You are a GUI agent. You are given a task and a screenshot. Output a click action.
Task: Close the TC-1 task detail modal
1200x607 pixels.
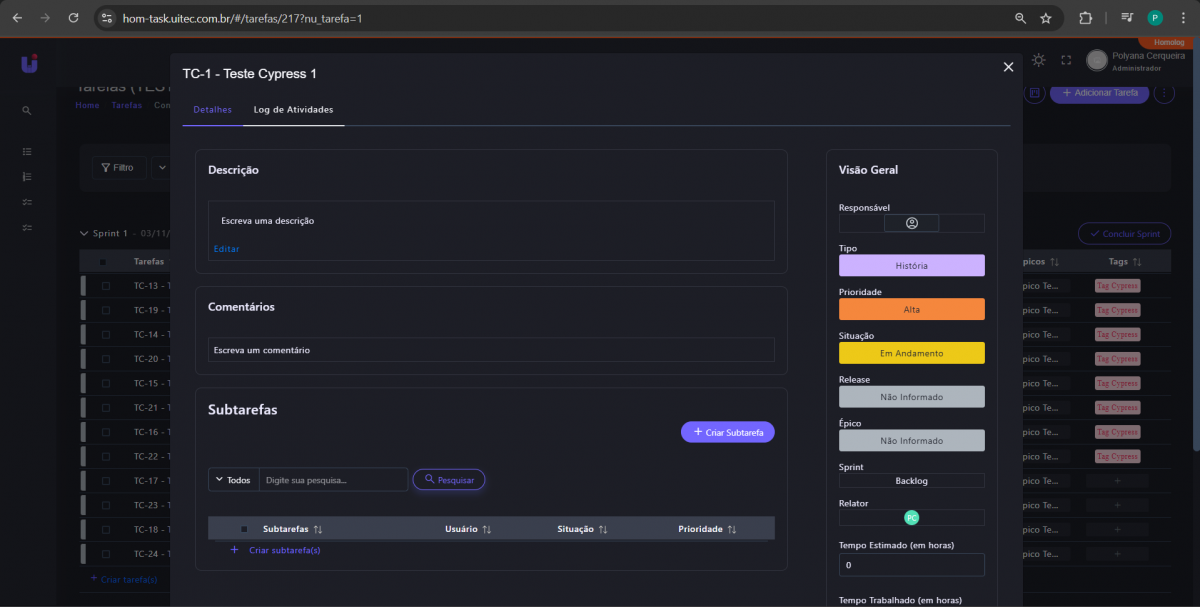click(x=1008, y=67)
